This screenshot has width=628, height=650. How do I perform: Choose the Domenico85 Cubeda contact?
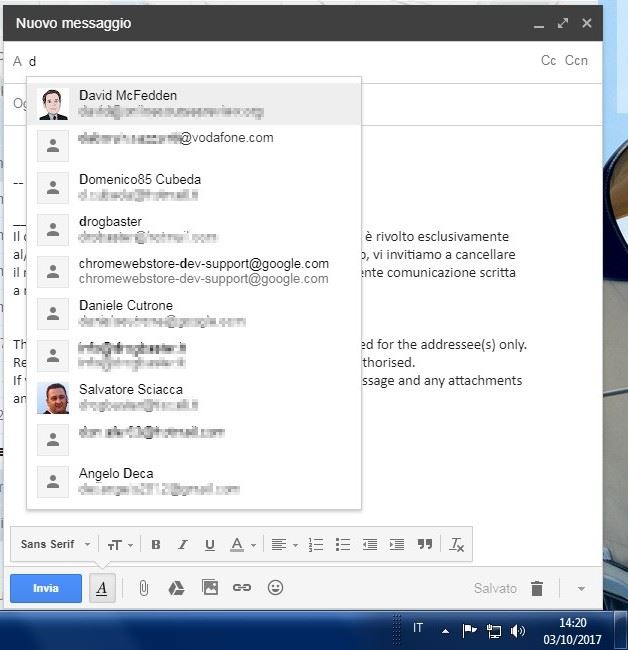tap(194, 187)
